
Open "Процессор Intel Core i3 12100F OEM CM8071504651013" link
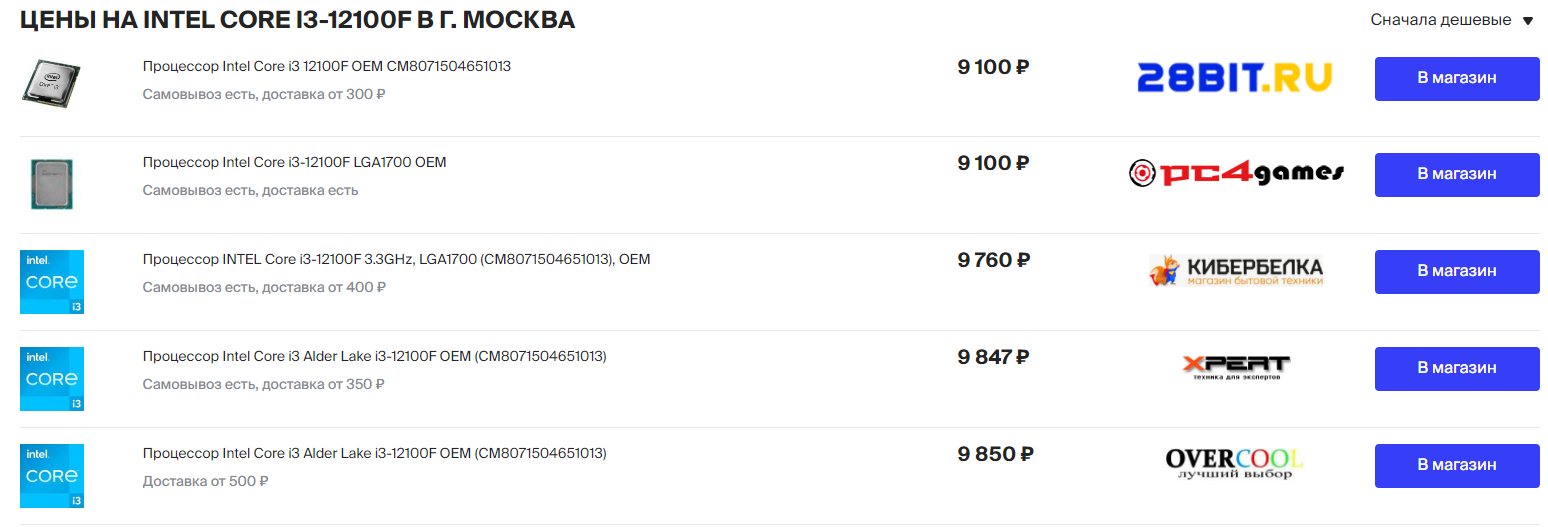(x=327, y=66)
